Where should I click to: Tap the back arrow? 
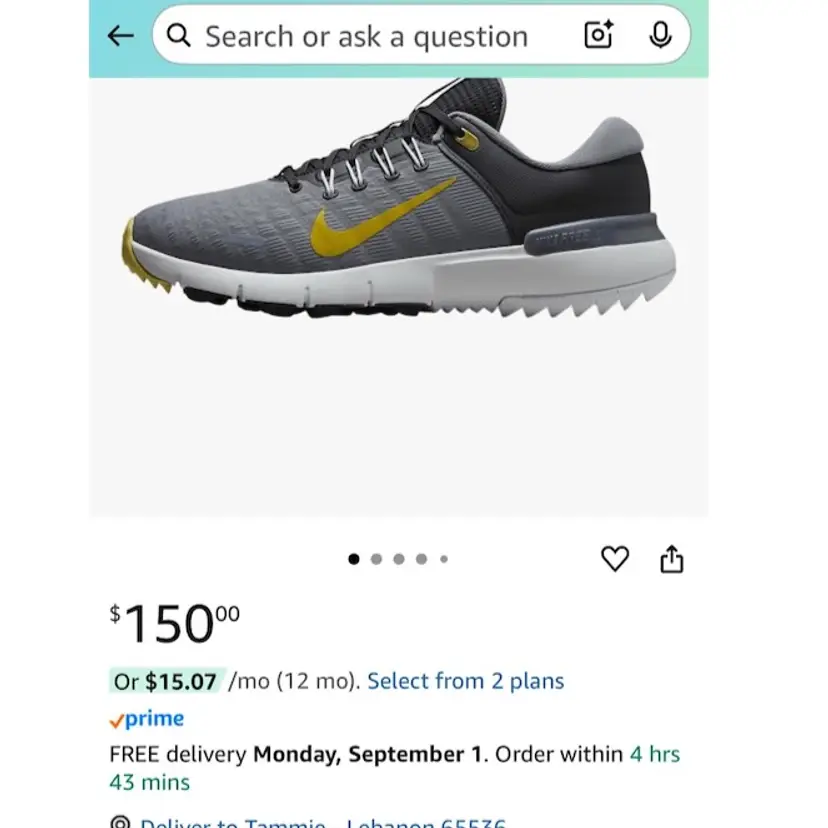click(120, 36)
